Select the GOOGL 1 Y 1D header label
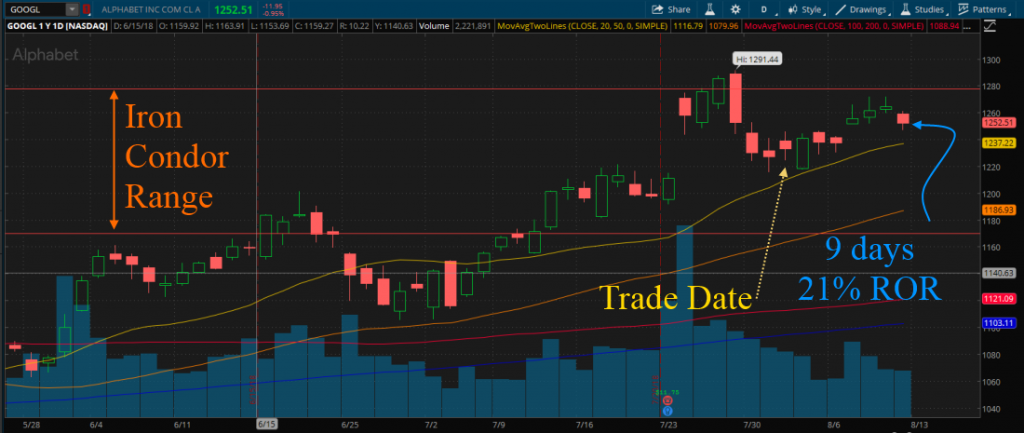 tap(57, 27)
